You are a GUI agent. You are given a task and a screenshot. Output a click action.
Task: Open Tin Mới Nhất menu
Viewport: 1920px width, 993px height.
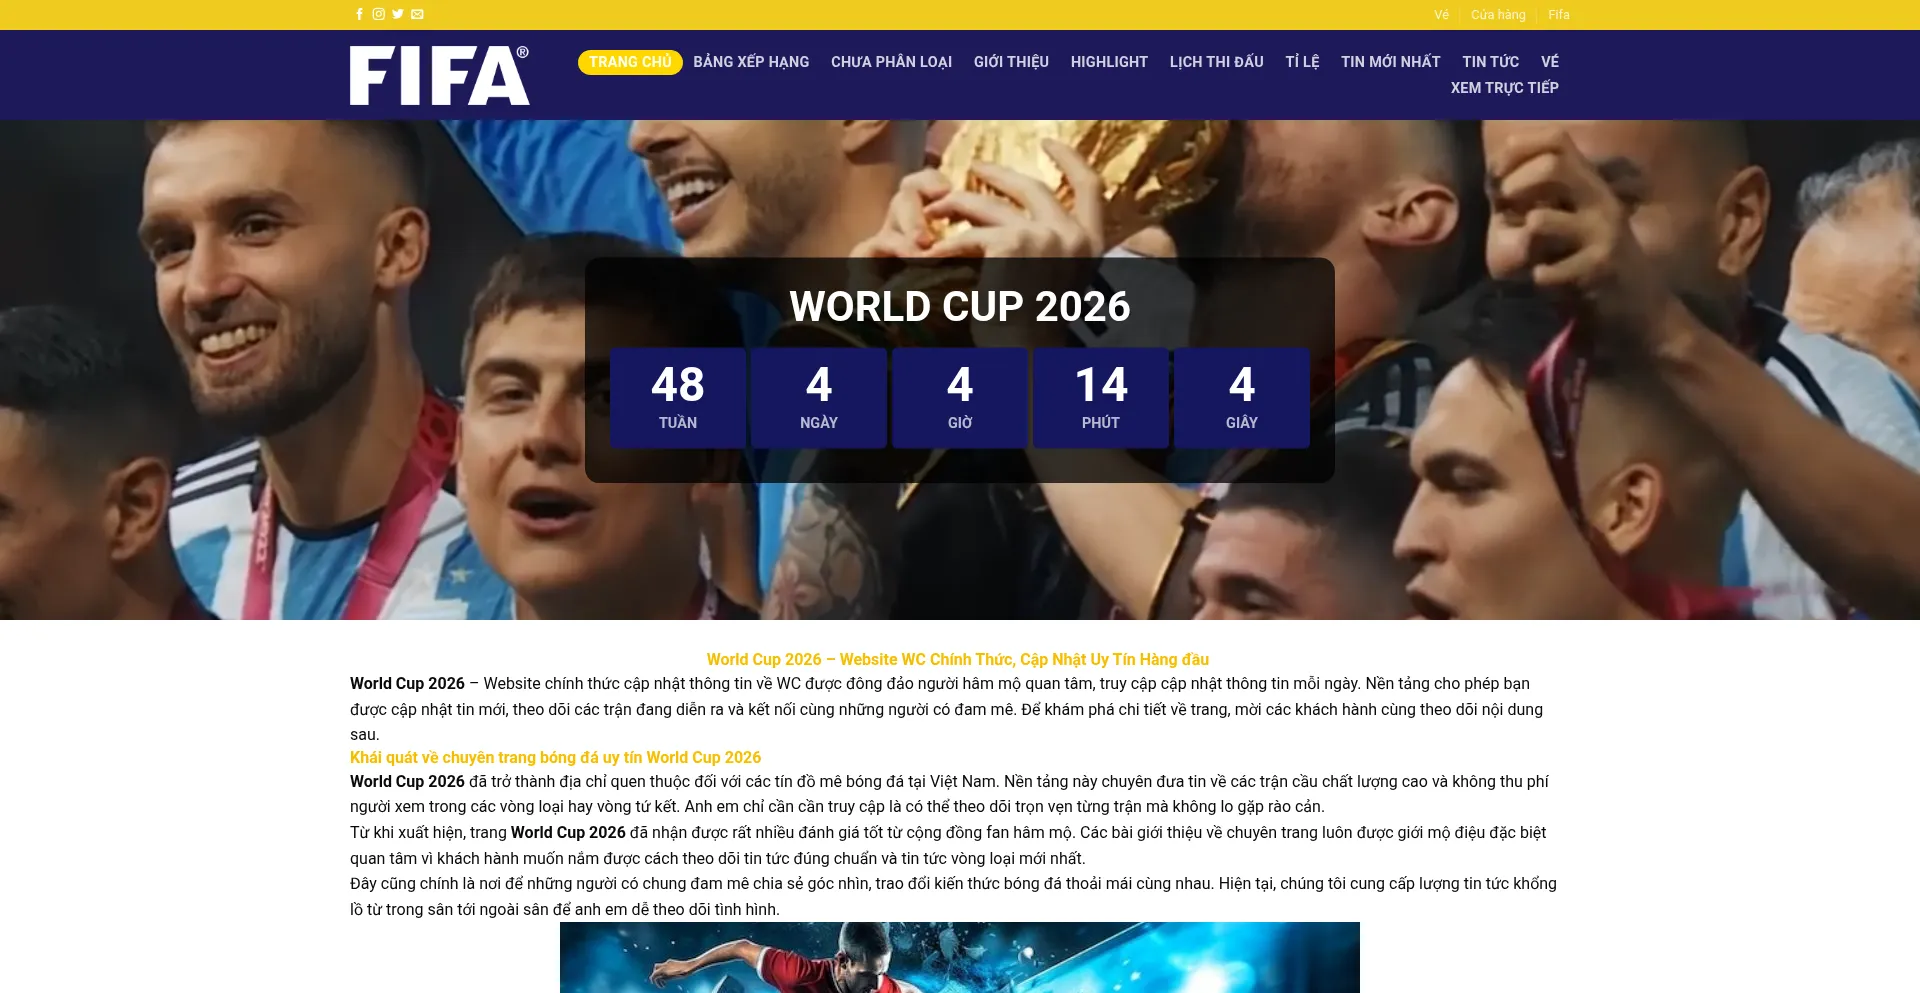coord(1390,62)
